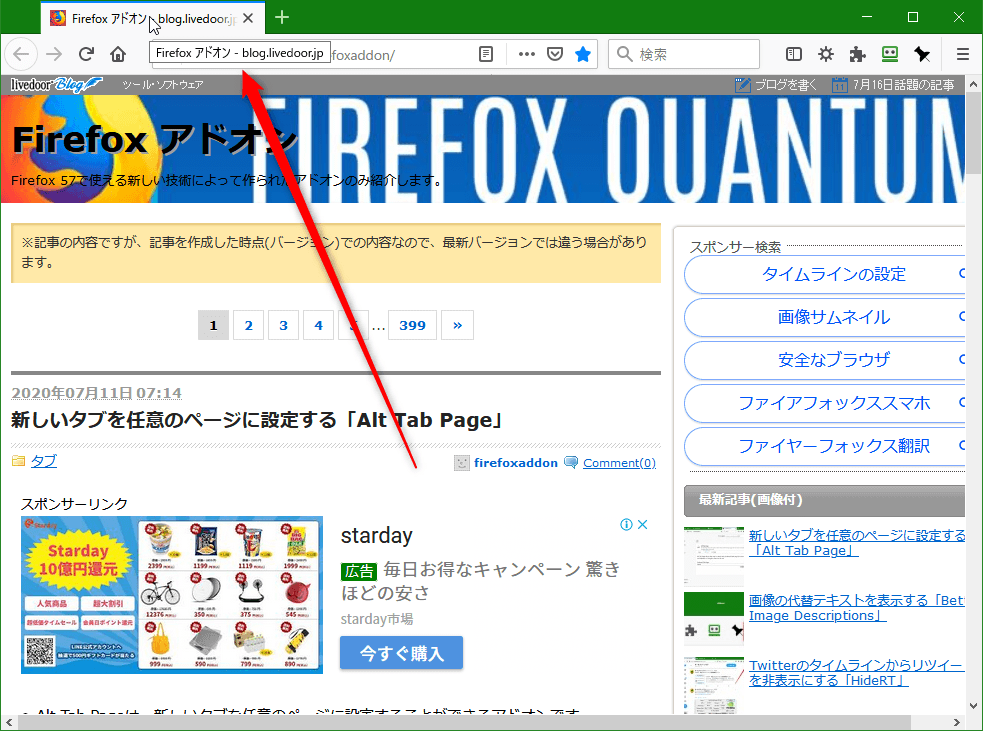Click the comment speech bubble icon

[x=570, y=463]
